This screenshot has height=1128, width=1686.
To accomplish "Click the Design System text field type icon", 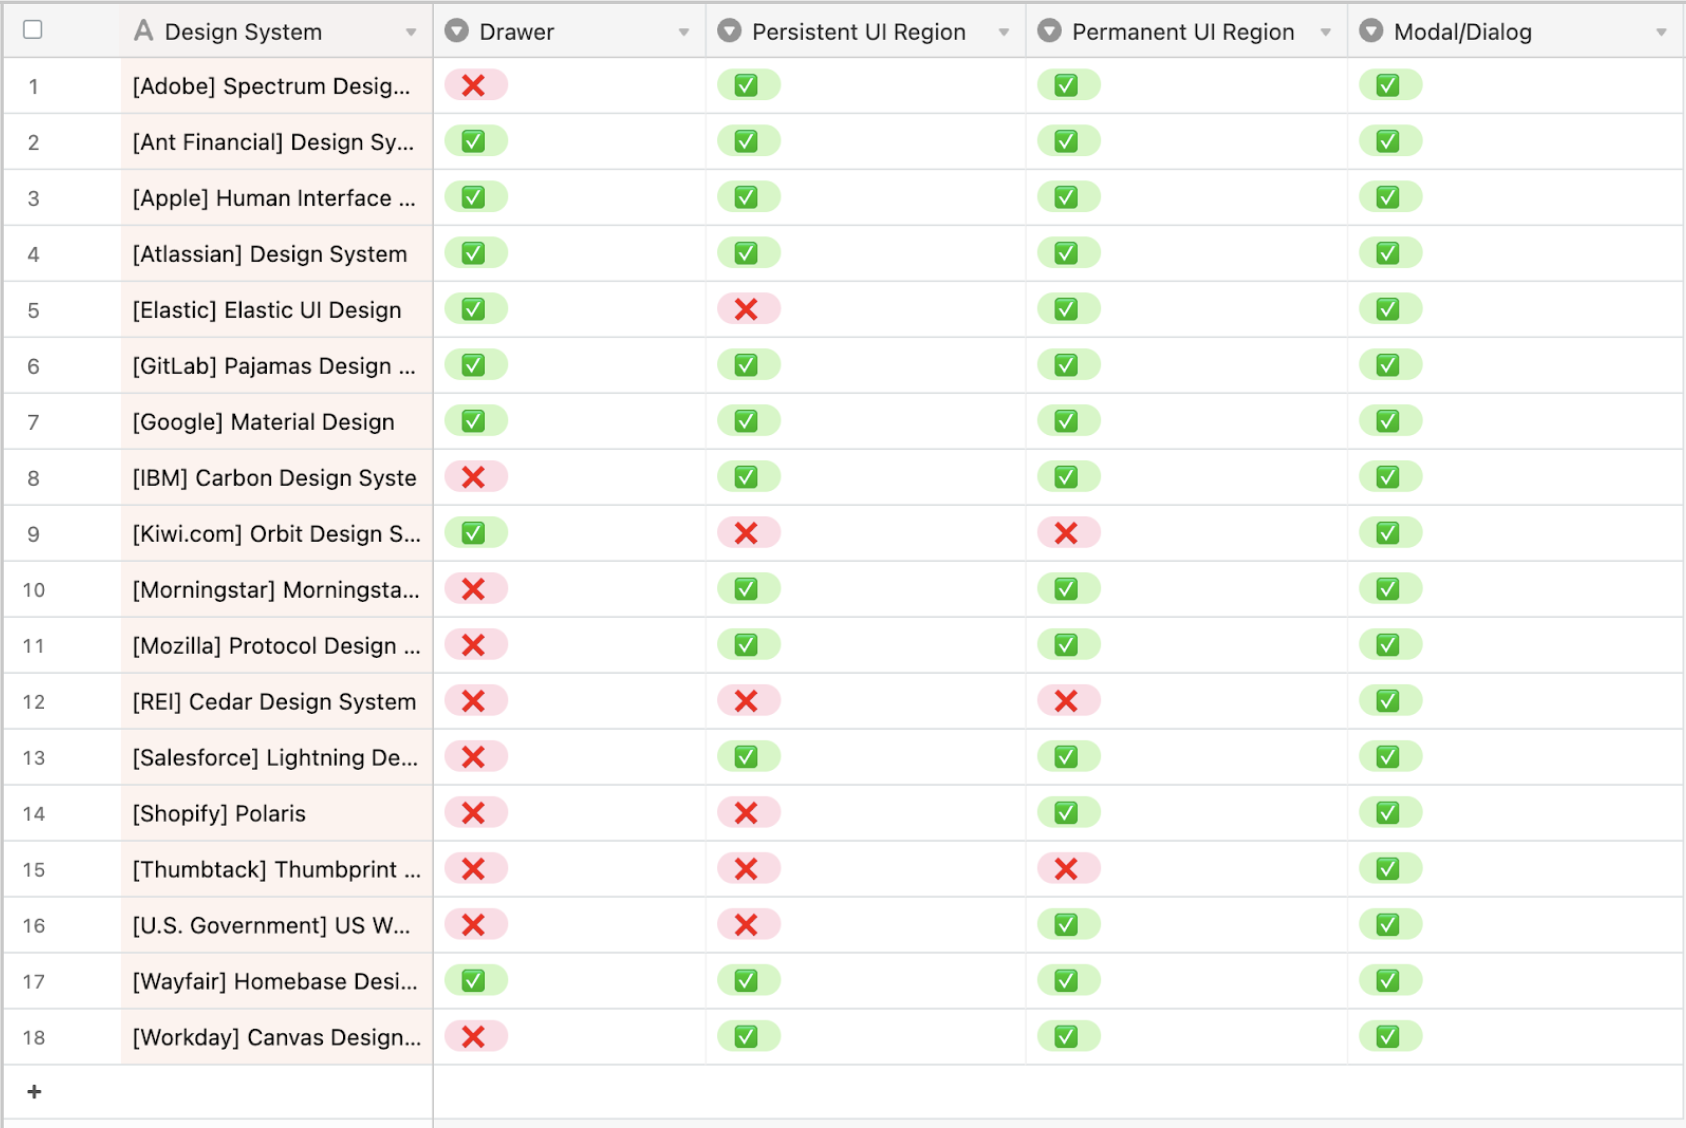I will tap(144, 31).
